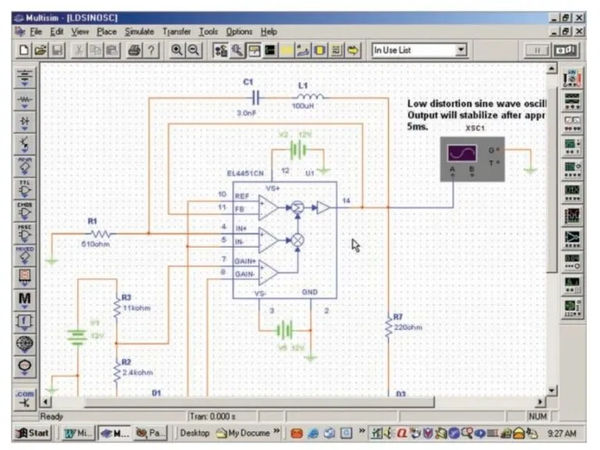600x450 pixels.
Task: Open the Tools menu
Action: point(208,32)
